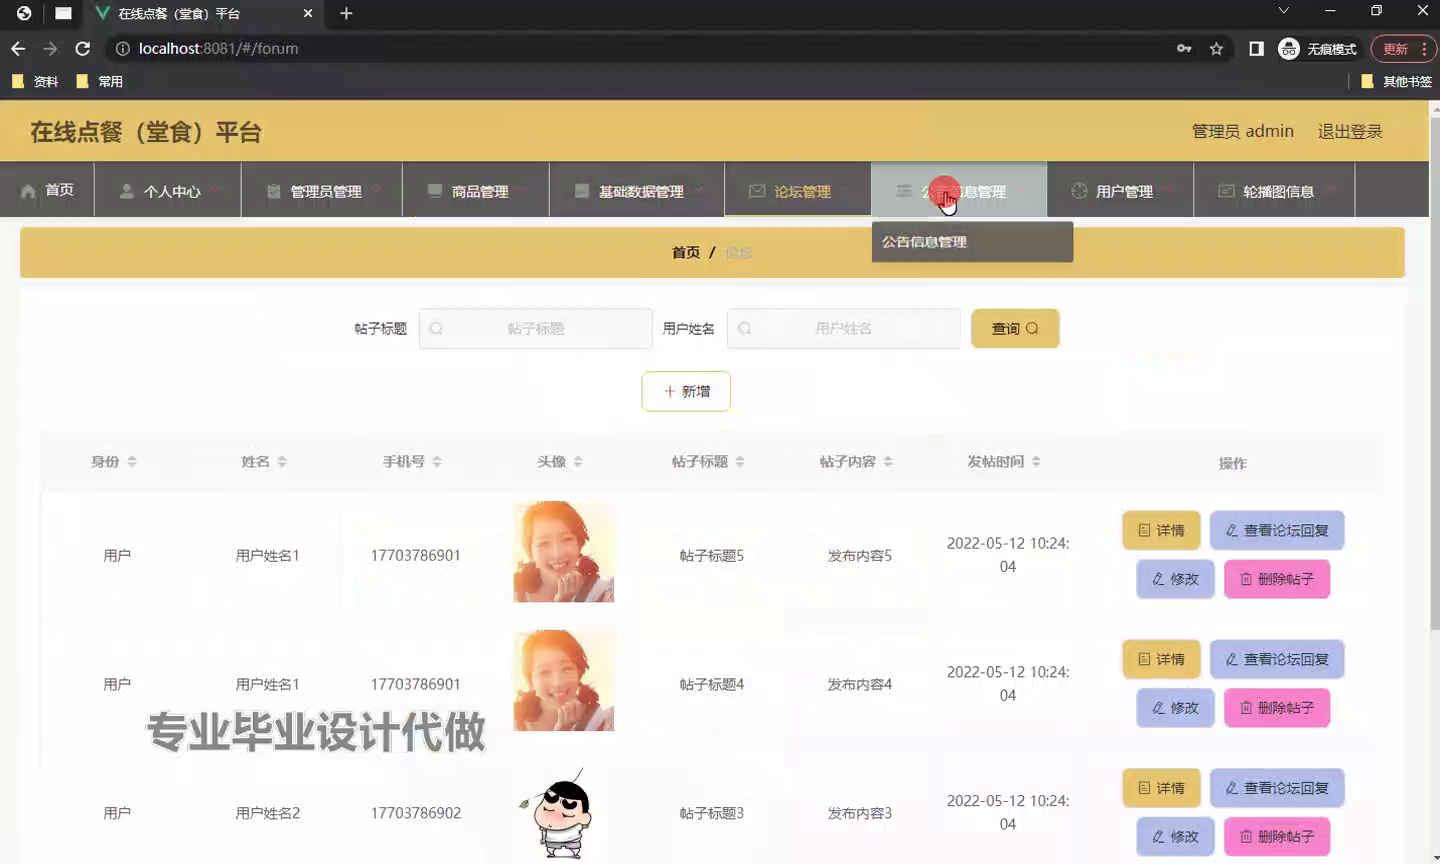The image size is (1440, 864).
Task: Open the password key icon in address bar
Action: (1184, 48)
